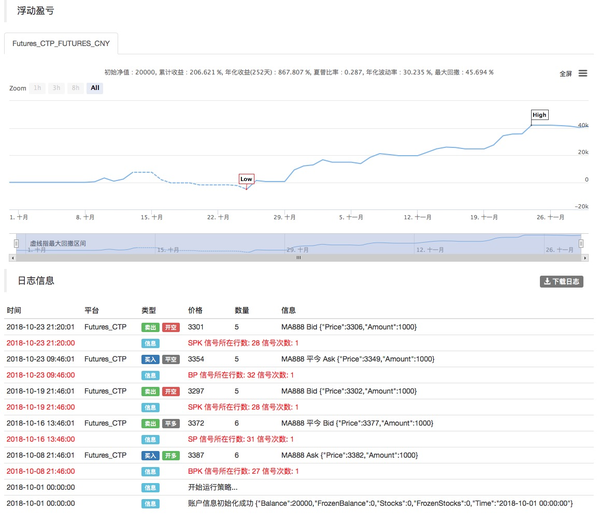Image resolution: width=600 pixels, height=526 pixels.
Task: Select the 3h zoom range
Action: click(57, 88)
